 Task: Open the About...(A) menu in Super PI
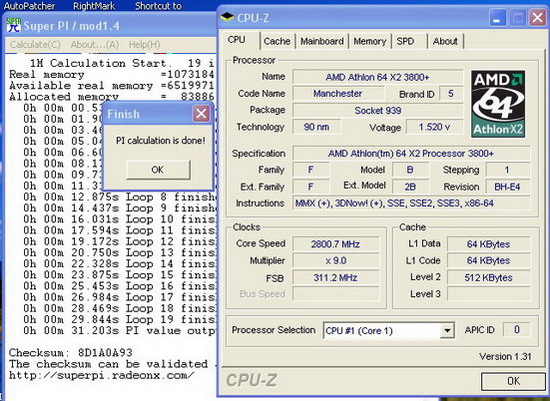(95, 45)
